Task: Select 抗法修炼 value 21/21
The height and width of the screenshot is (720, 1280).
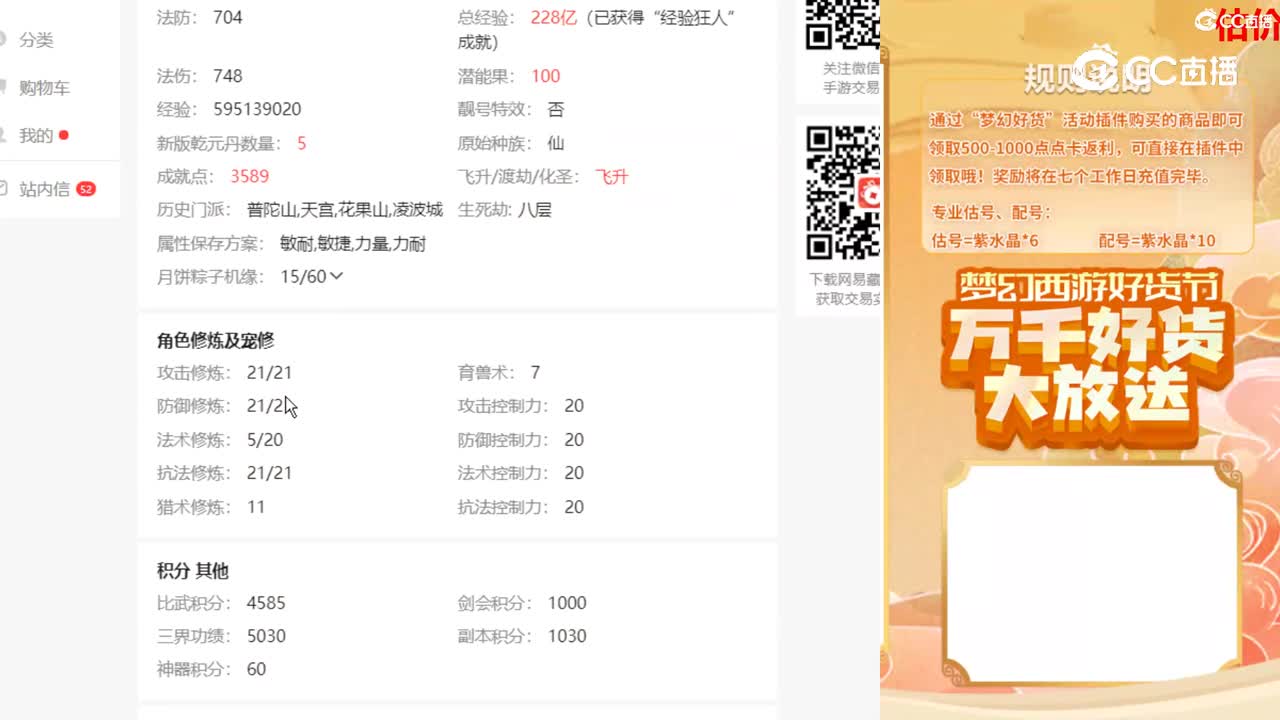Action: 270,473
